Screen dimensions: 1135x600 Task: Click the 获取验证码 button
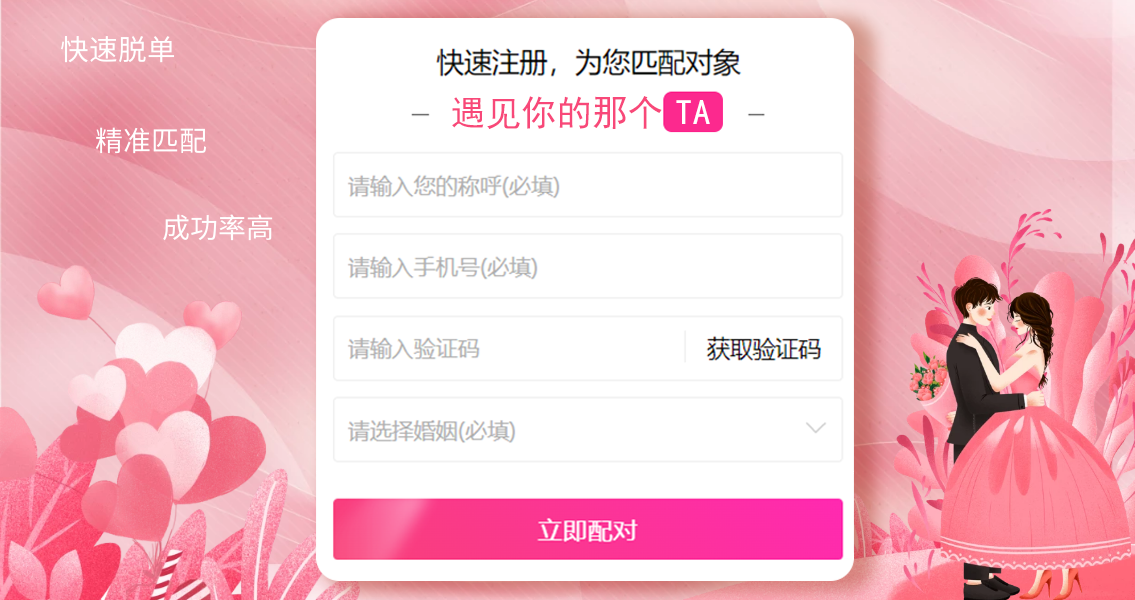point(764,349)
